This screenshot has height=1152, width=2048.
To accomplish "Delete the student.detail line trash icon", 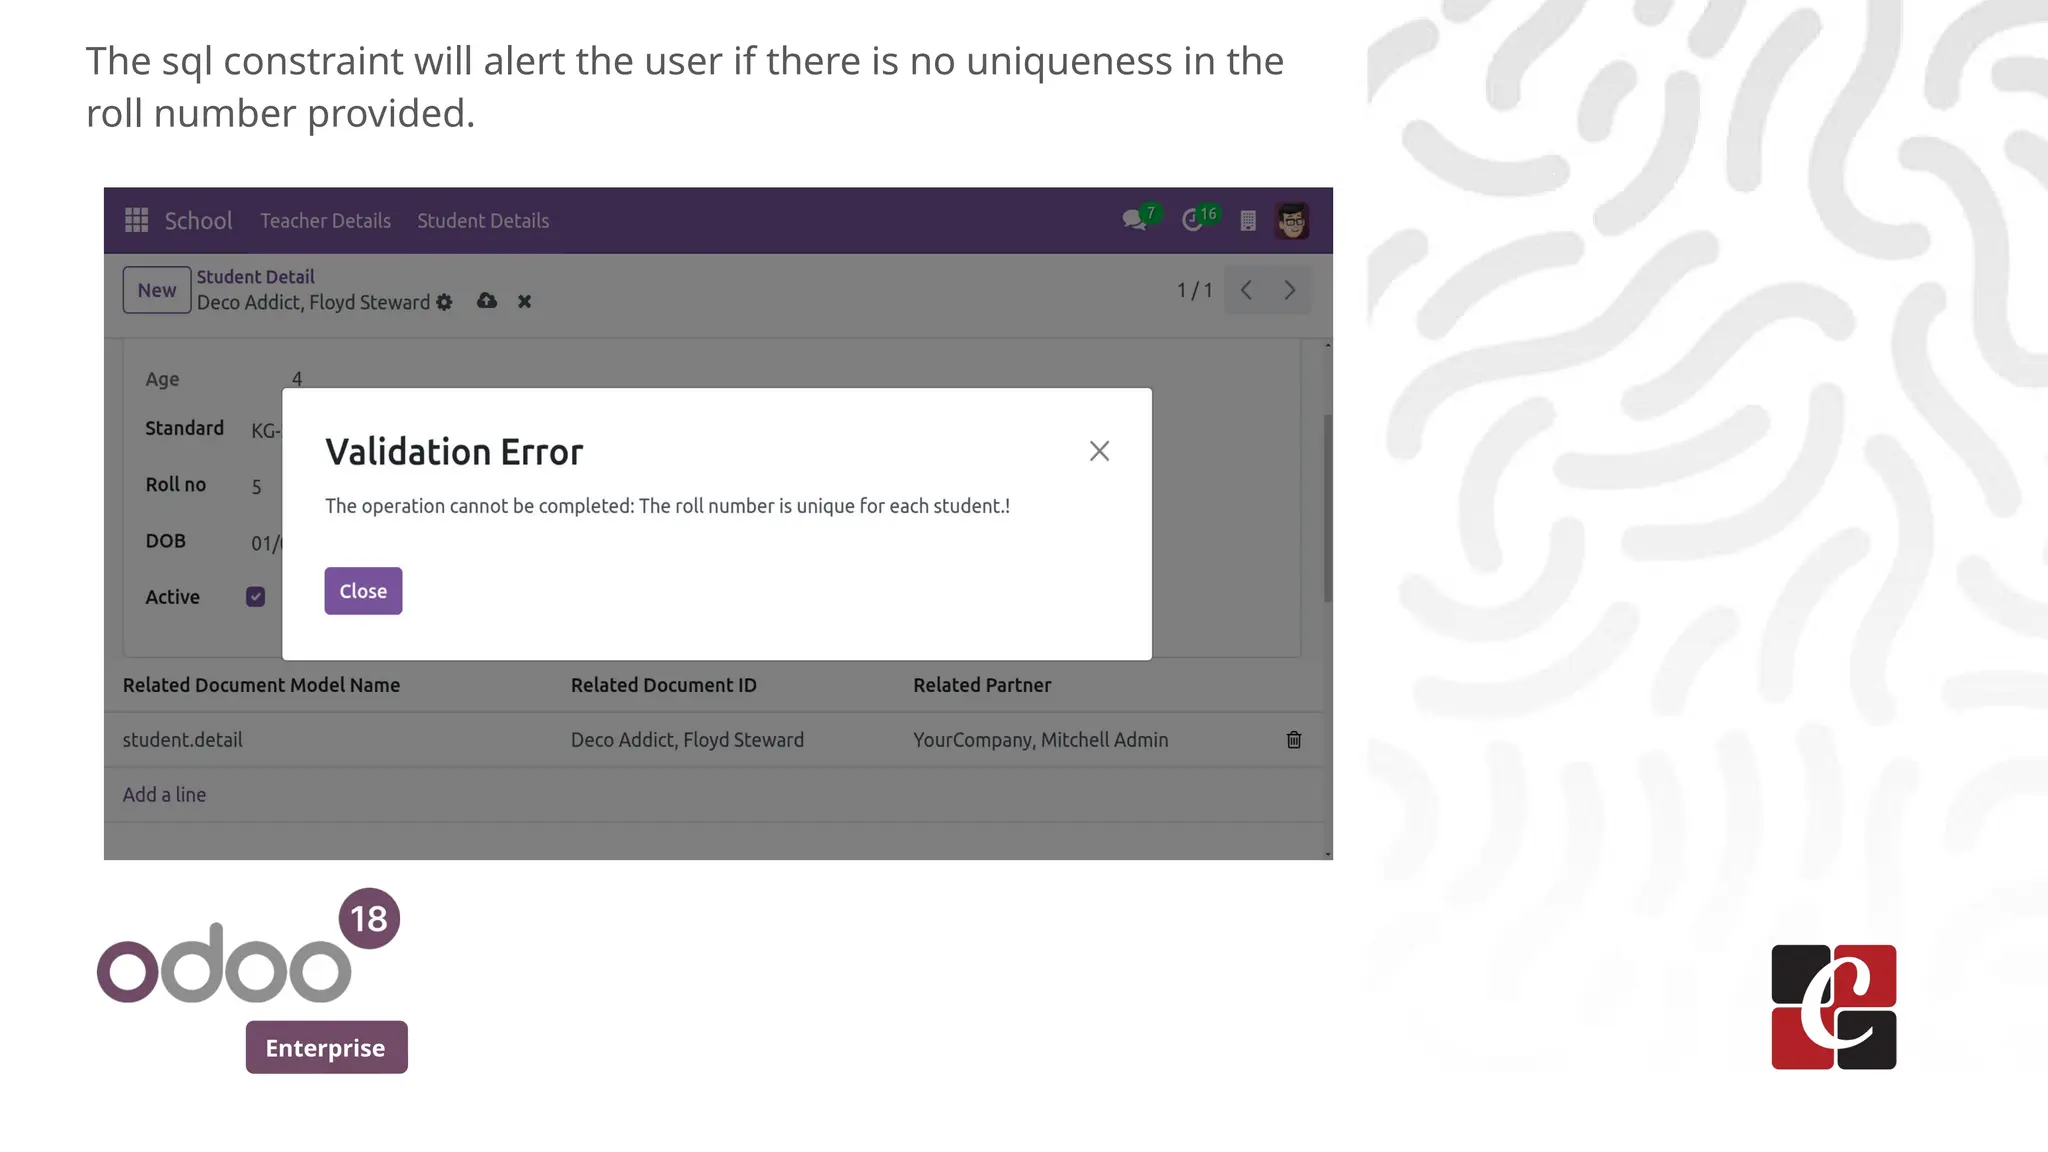I will tap(1294, 740).
